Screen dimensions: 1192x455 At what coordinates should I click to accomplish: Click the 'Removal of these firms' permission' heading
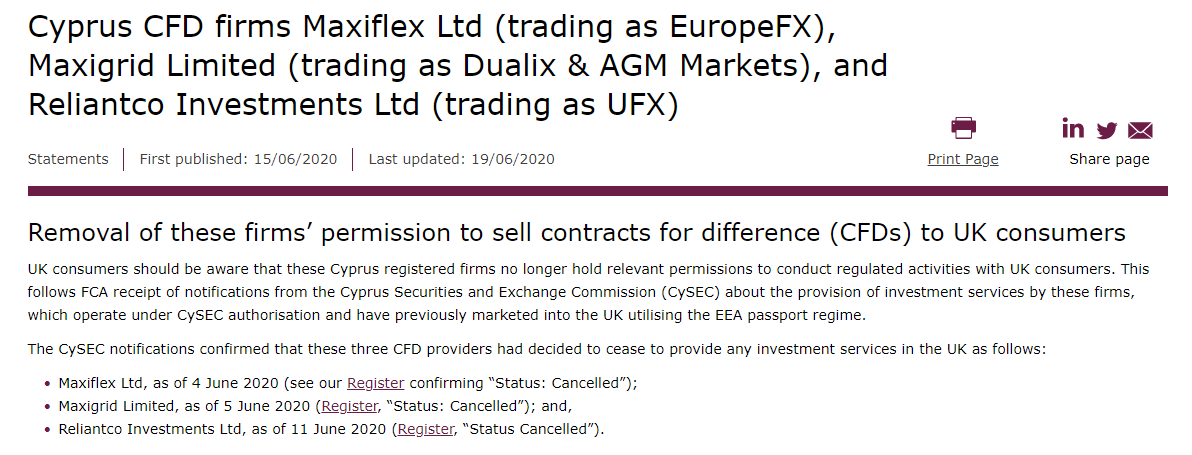(577, 234)
